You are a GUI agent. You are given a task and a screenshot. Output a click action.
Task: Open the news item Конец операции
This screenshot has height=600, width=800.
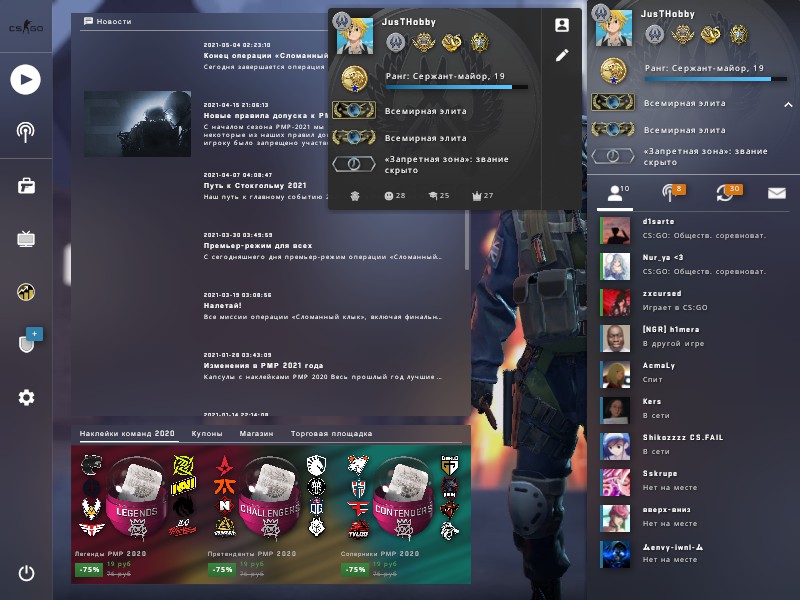point(265,55)
